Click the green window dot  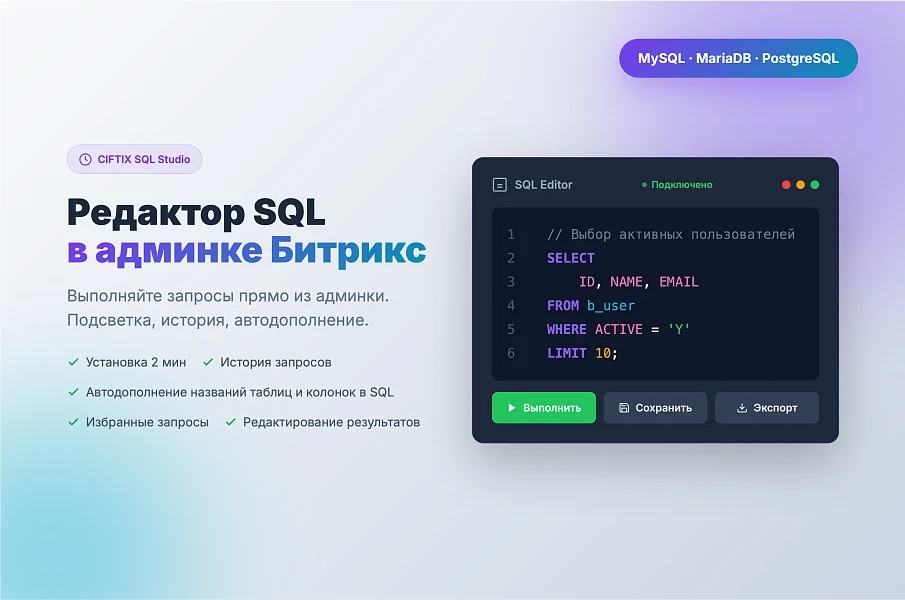[x=815, y=185]
